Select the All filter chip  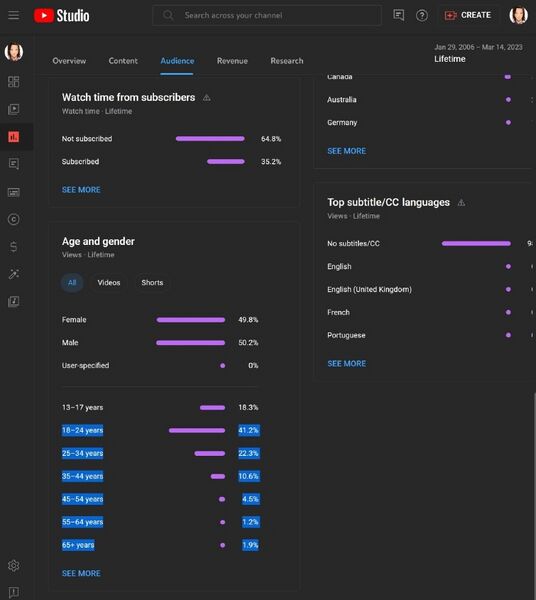point(72,283)
